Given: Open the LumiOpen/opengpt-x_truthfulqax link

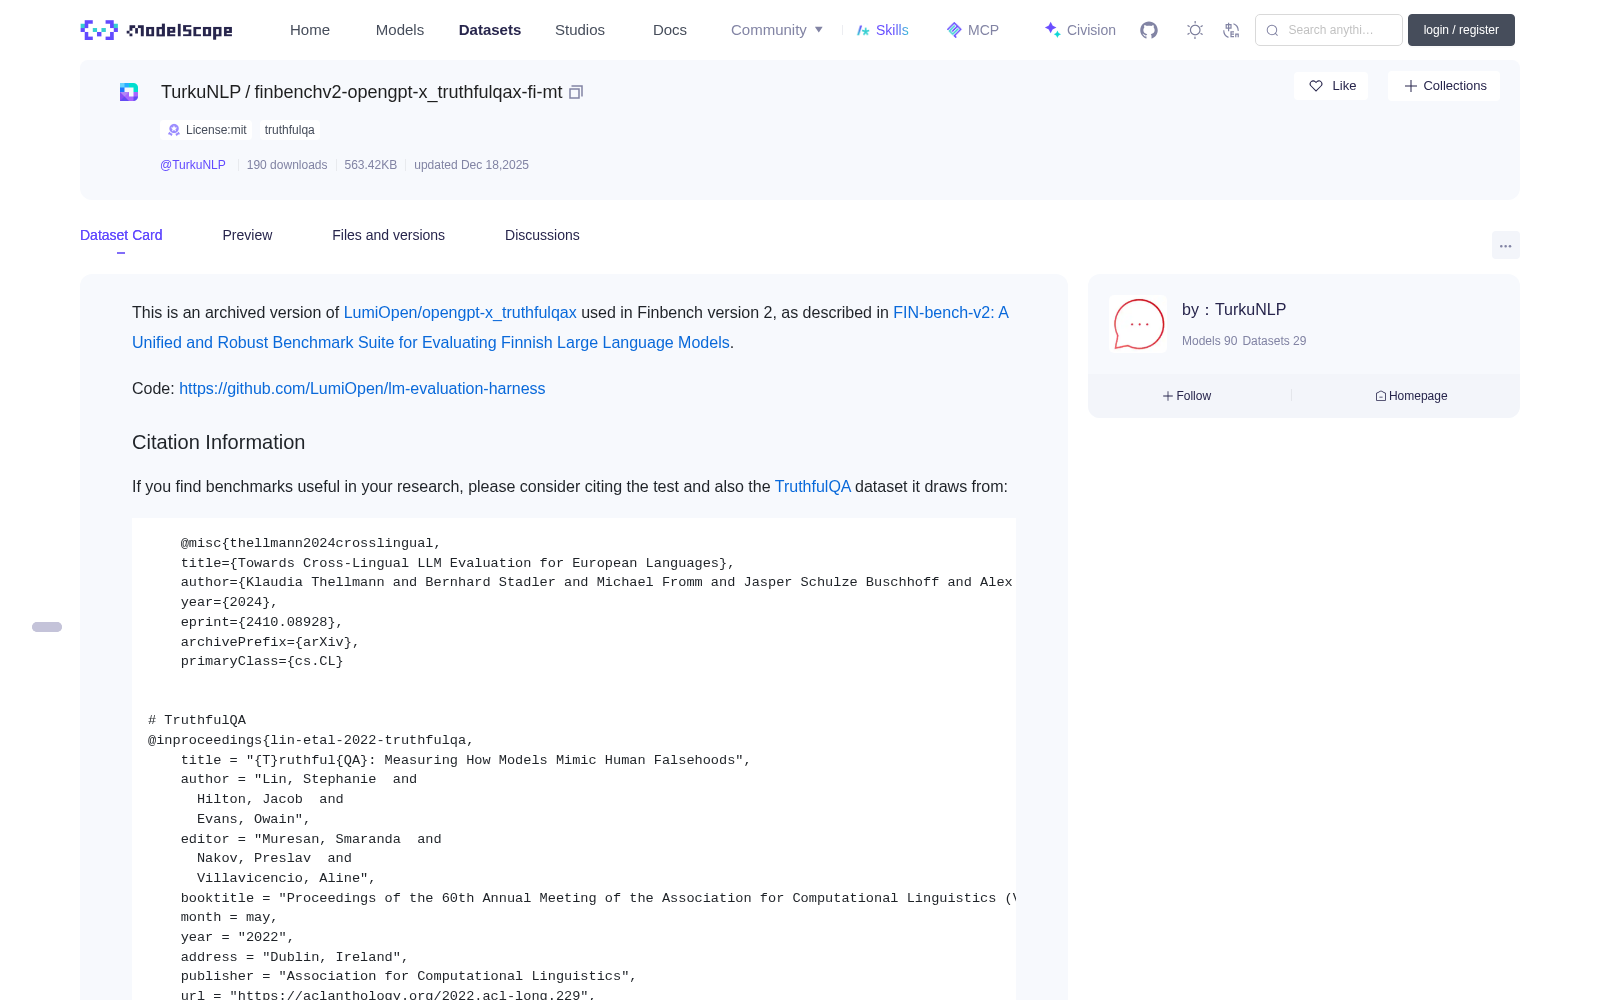Looking at the screenshot, I should (x=460, y=313).
